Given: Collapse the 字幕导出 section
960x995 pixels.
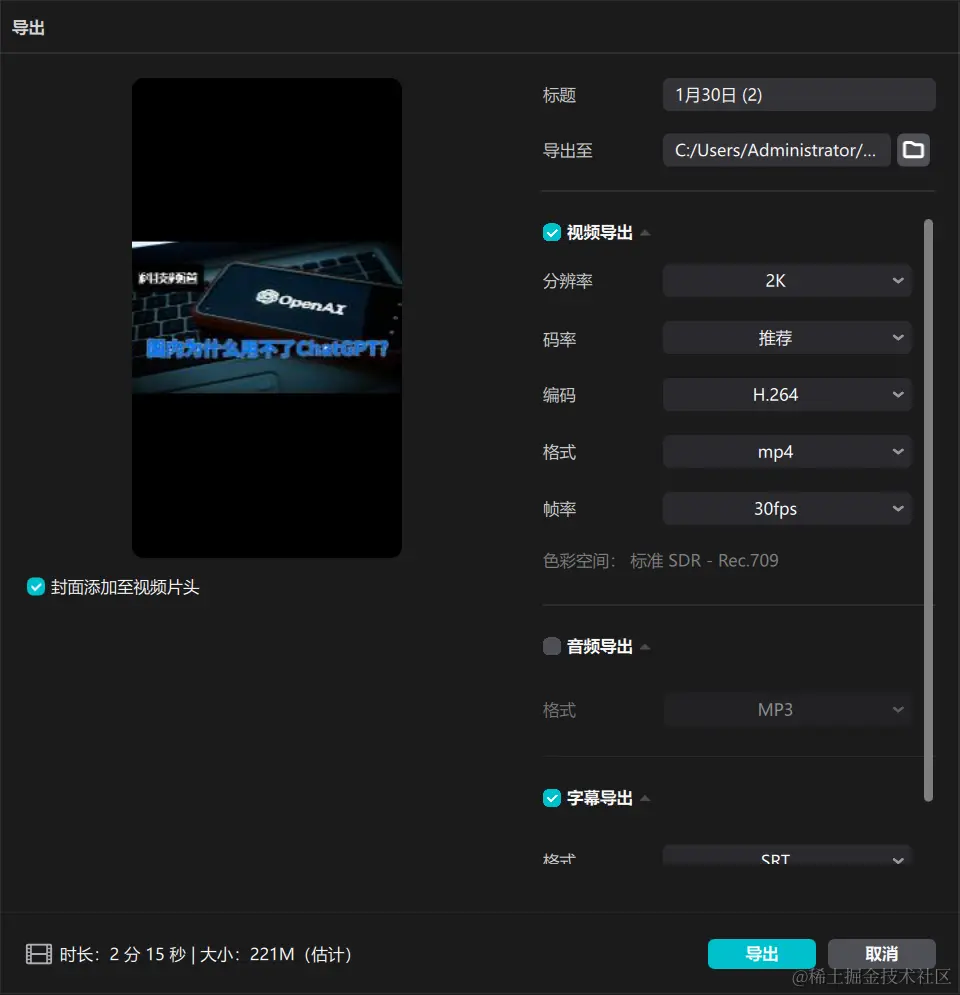Looking at the screenshot, I should [x=645, y=798].
